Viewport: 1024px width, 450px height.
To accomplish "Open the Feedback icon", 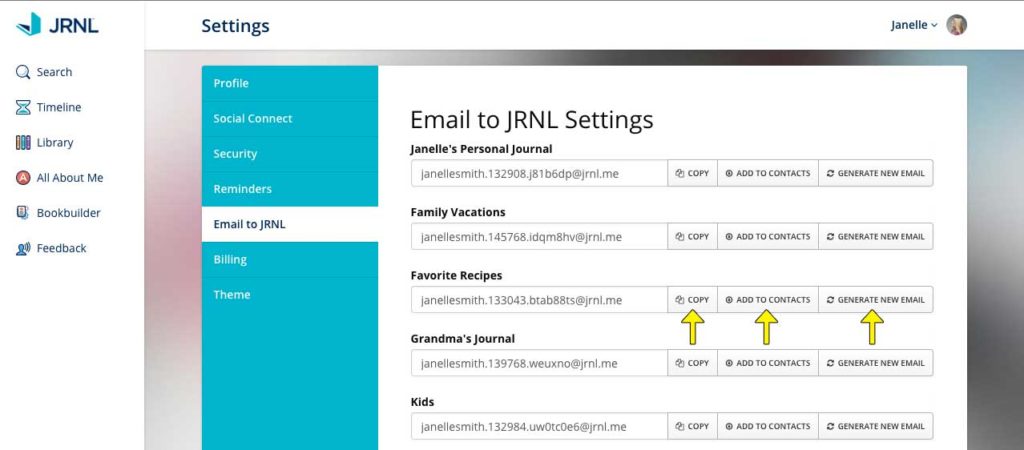I will 23,248.
